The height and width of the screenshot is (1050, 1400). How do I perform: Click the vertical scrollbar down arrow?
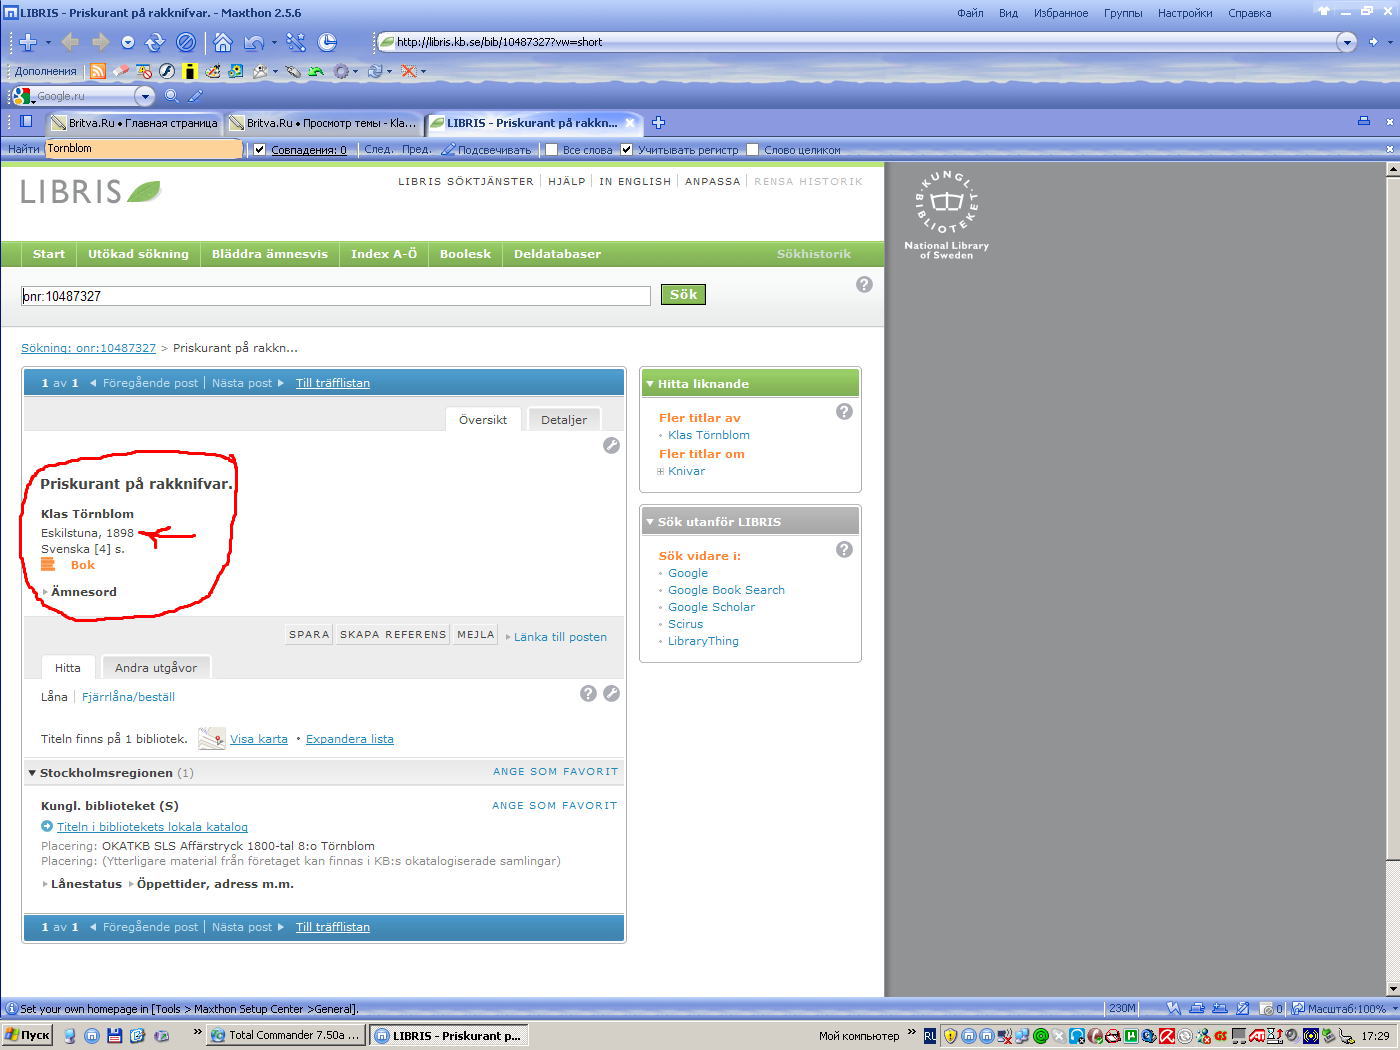1392,988
